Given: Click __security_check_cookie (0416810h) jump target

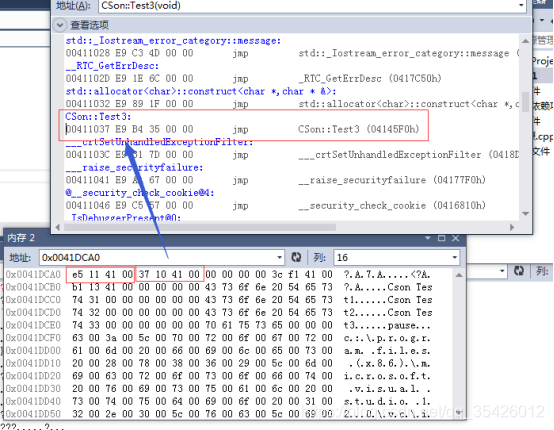Looking at the screenshot, I should coord(392,206).
